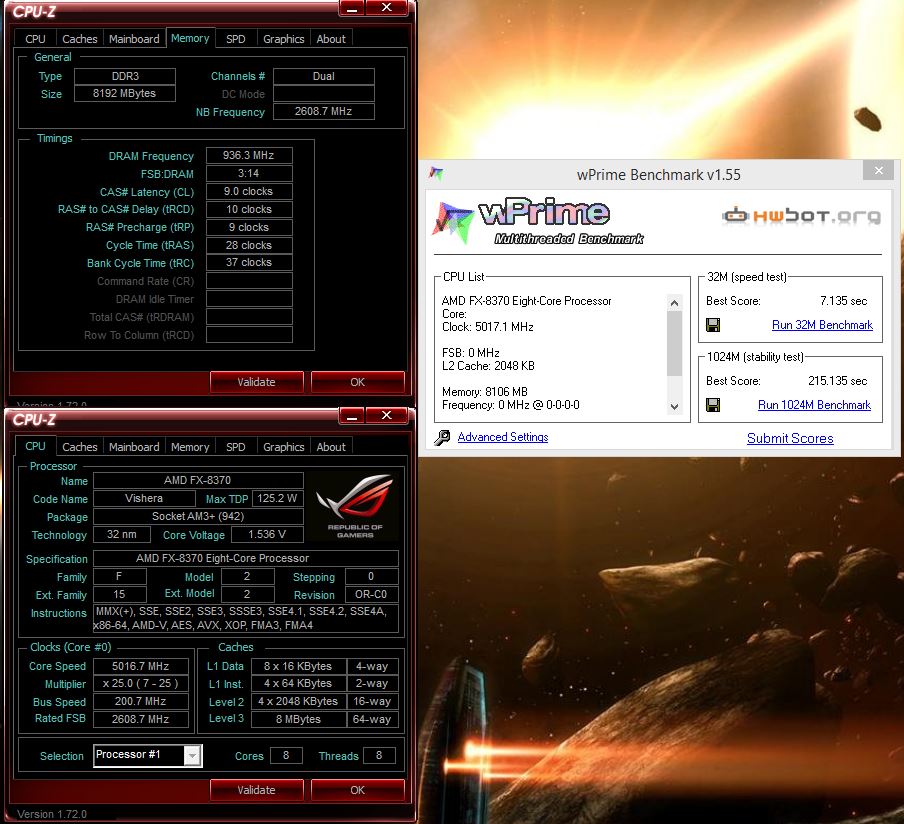Click the wPrime title bar app icon
Image resolution: width=904 pixels, height=824 pixels.
tap(436, 173)
